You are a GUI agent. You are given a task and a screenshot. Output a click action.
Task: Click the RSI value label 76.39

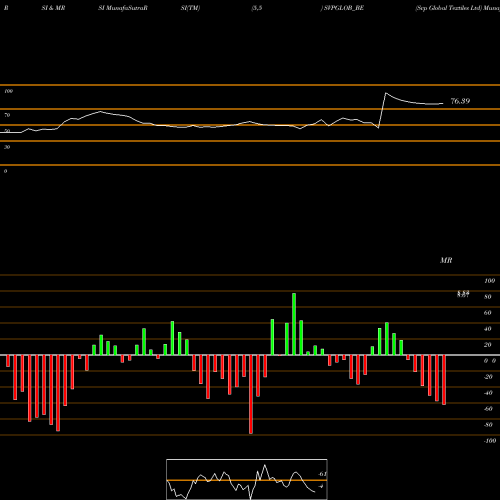[x=460, y=101]
